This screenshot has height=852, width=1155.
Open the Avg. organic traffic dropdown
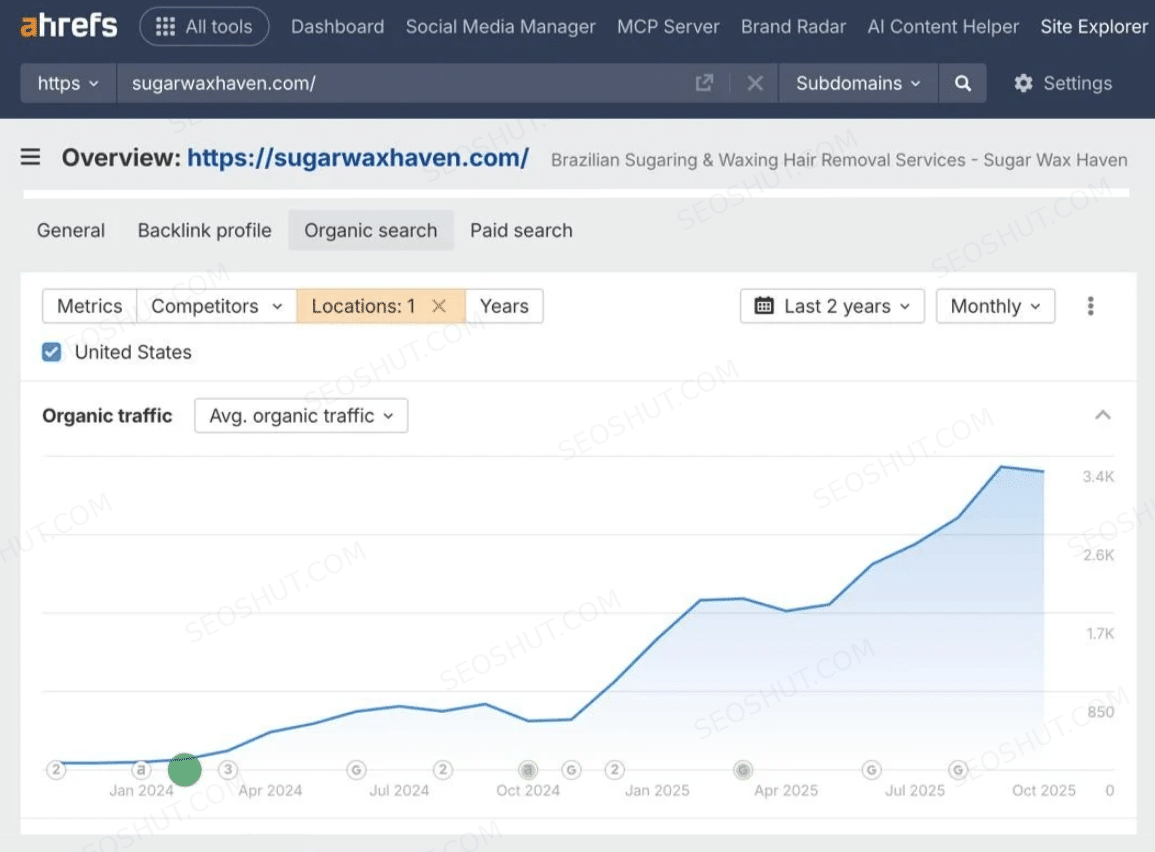coord(301,416)
